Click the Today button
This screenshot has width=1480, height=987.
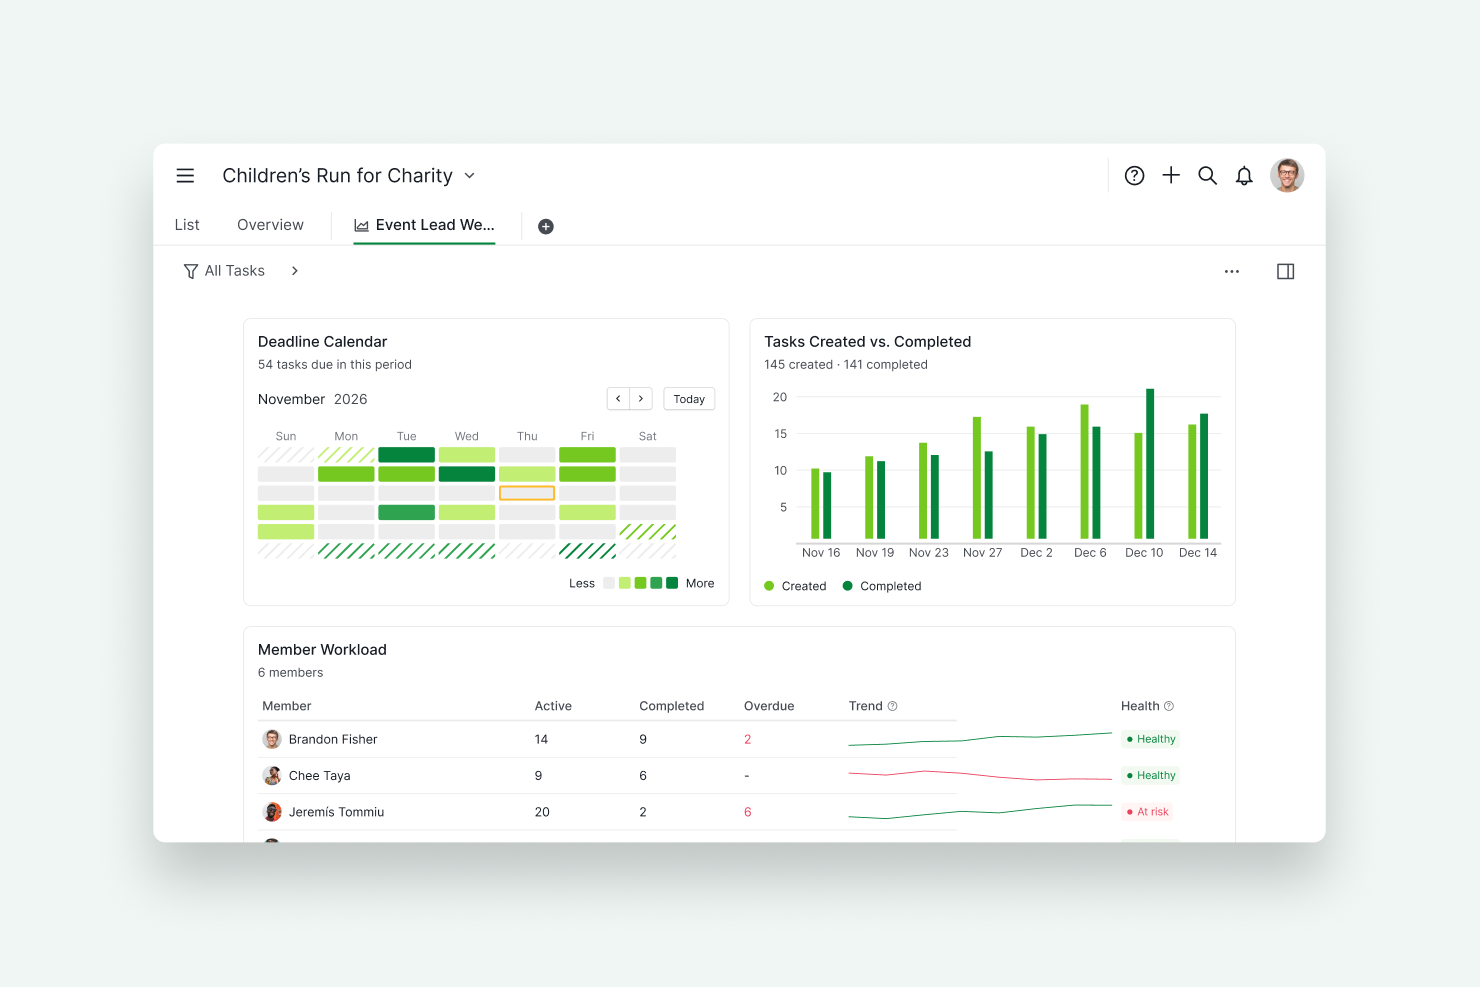[x=689, y=399]
